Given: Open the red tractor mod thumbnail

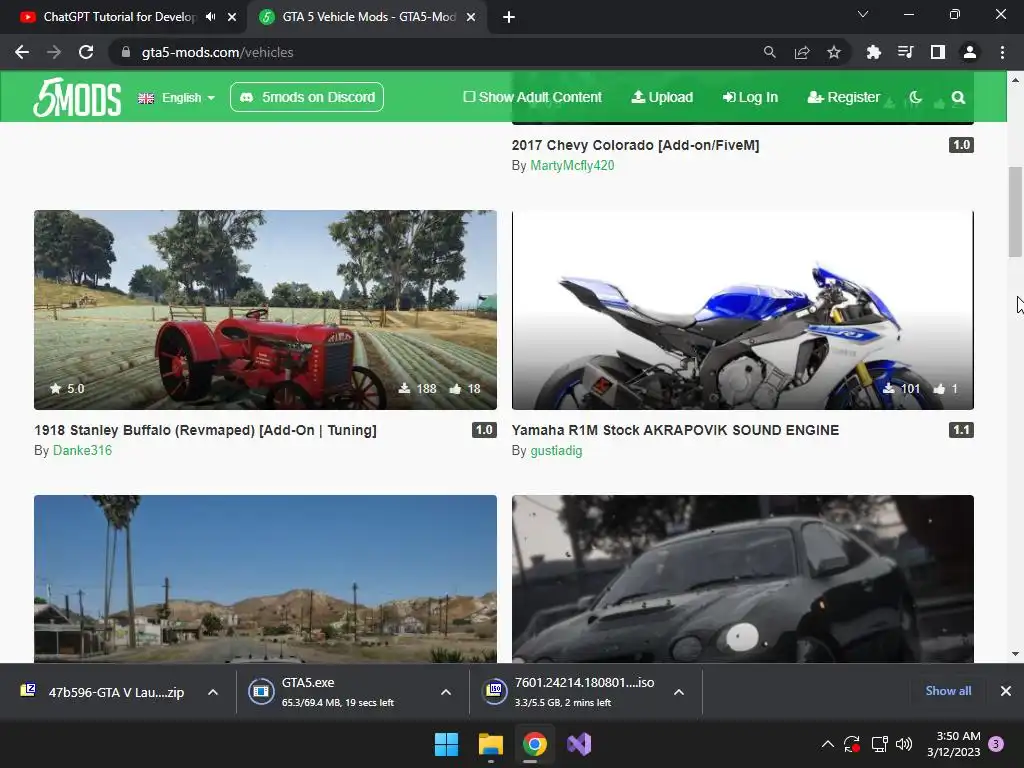Looking at the screenshot, I should pos(265,310).
